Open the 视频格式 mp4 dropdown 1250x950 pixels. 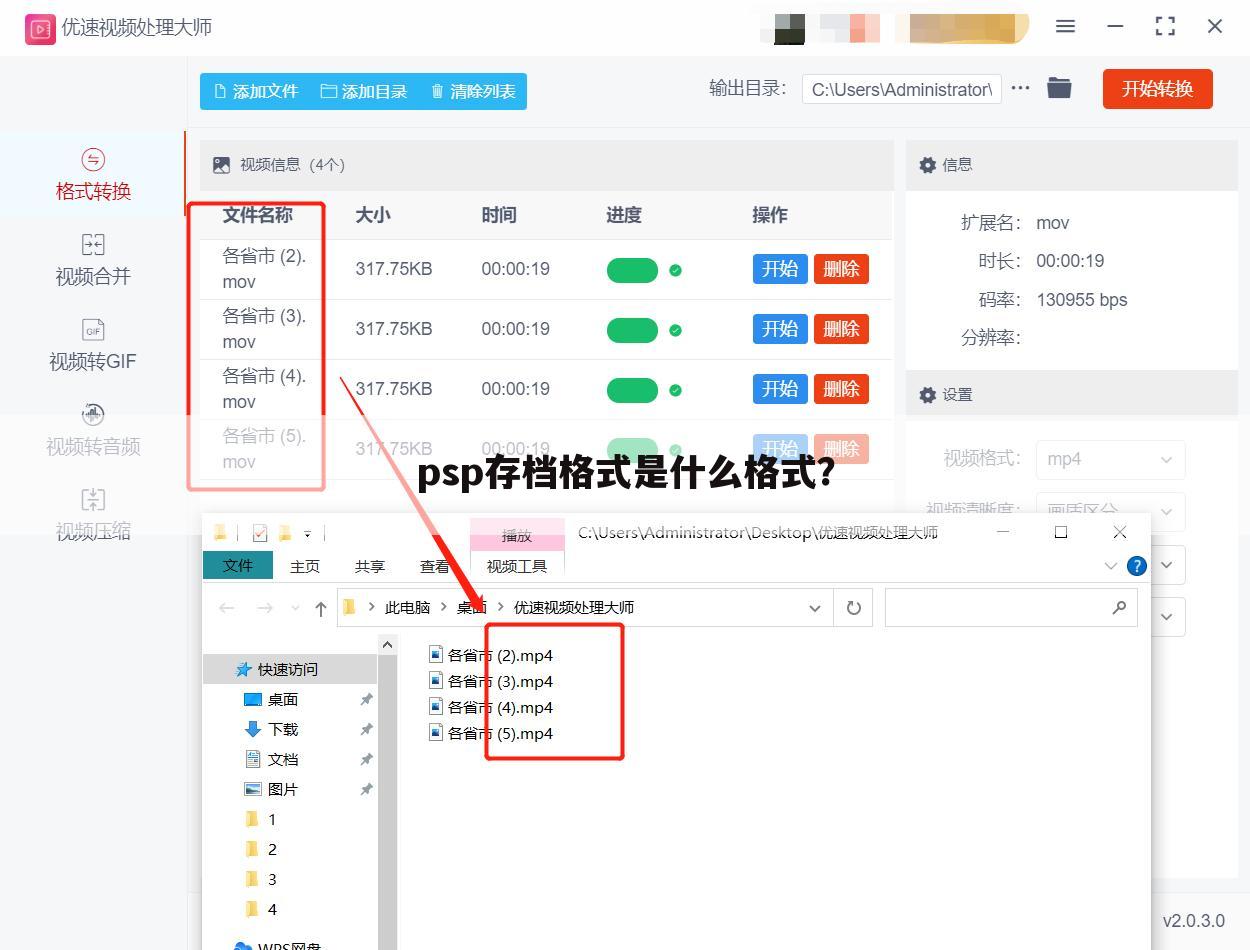pyautogui.click(x=1110, y=459)
